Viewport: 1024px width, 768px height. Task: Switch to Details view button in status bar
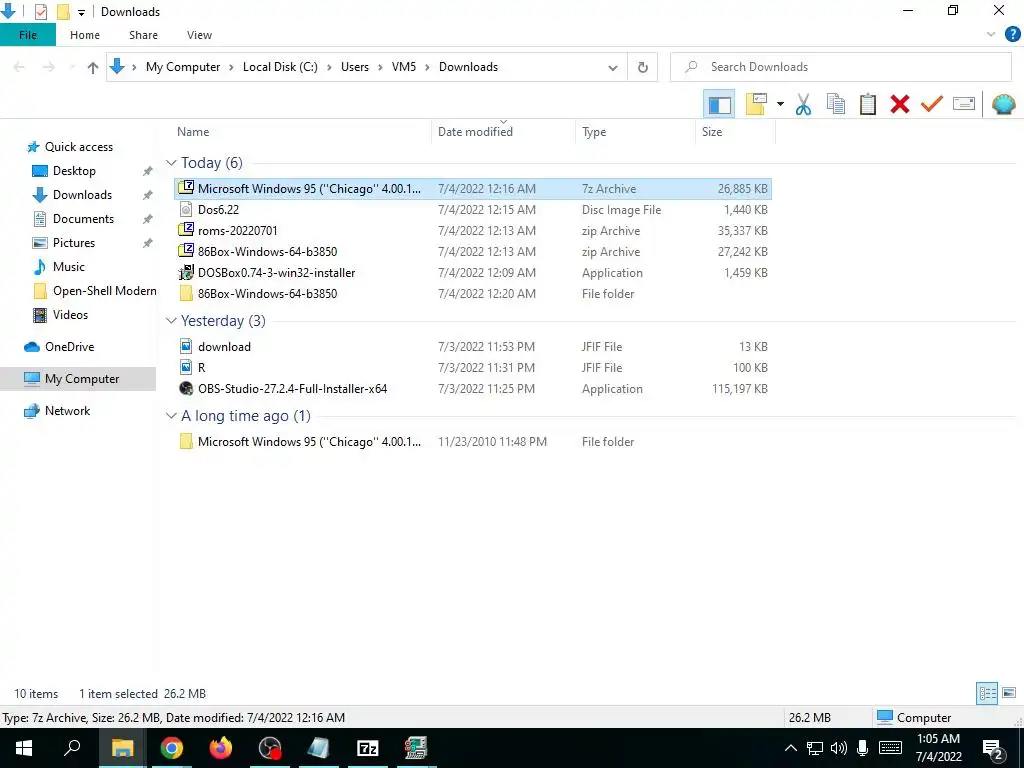pyautogui.click(x=987, y=693)
